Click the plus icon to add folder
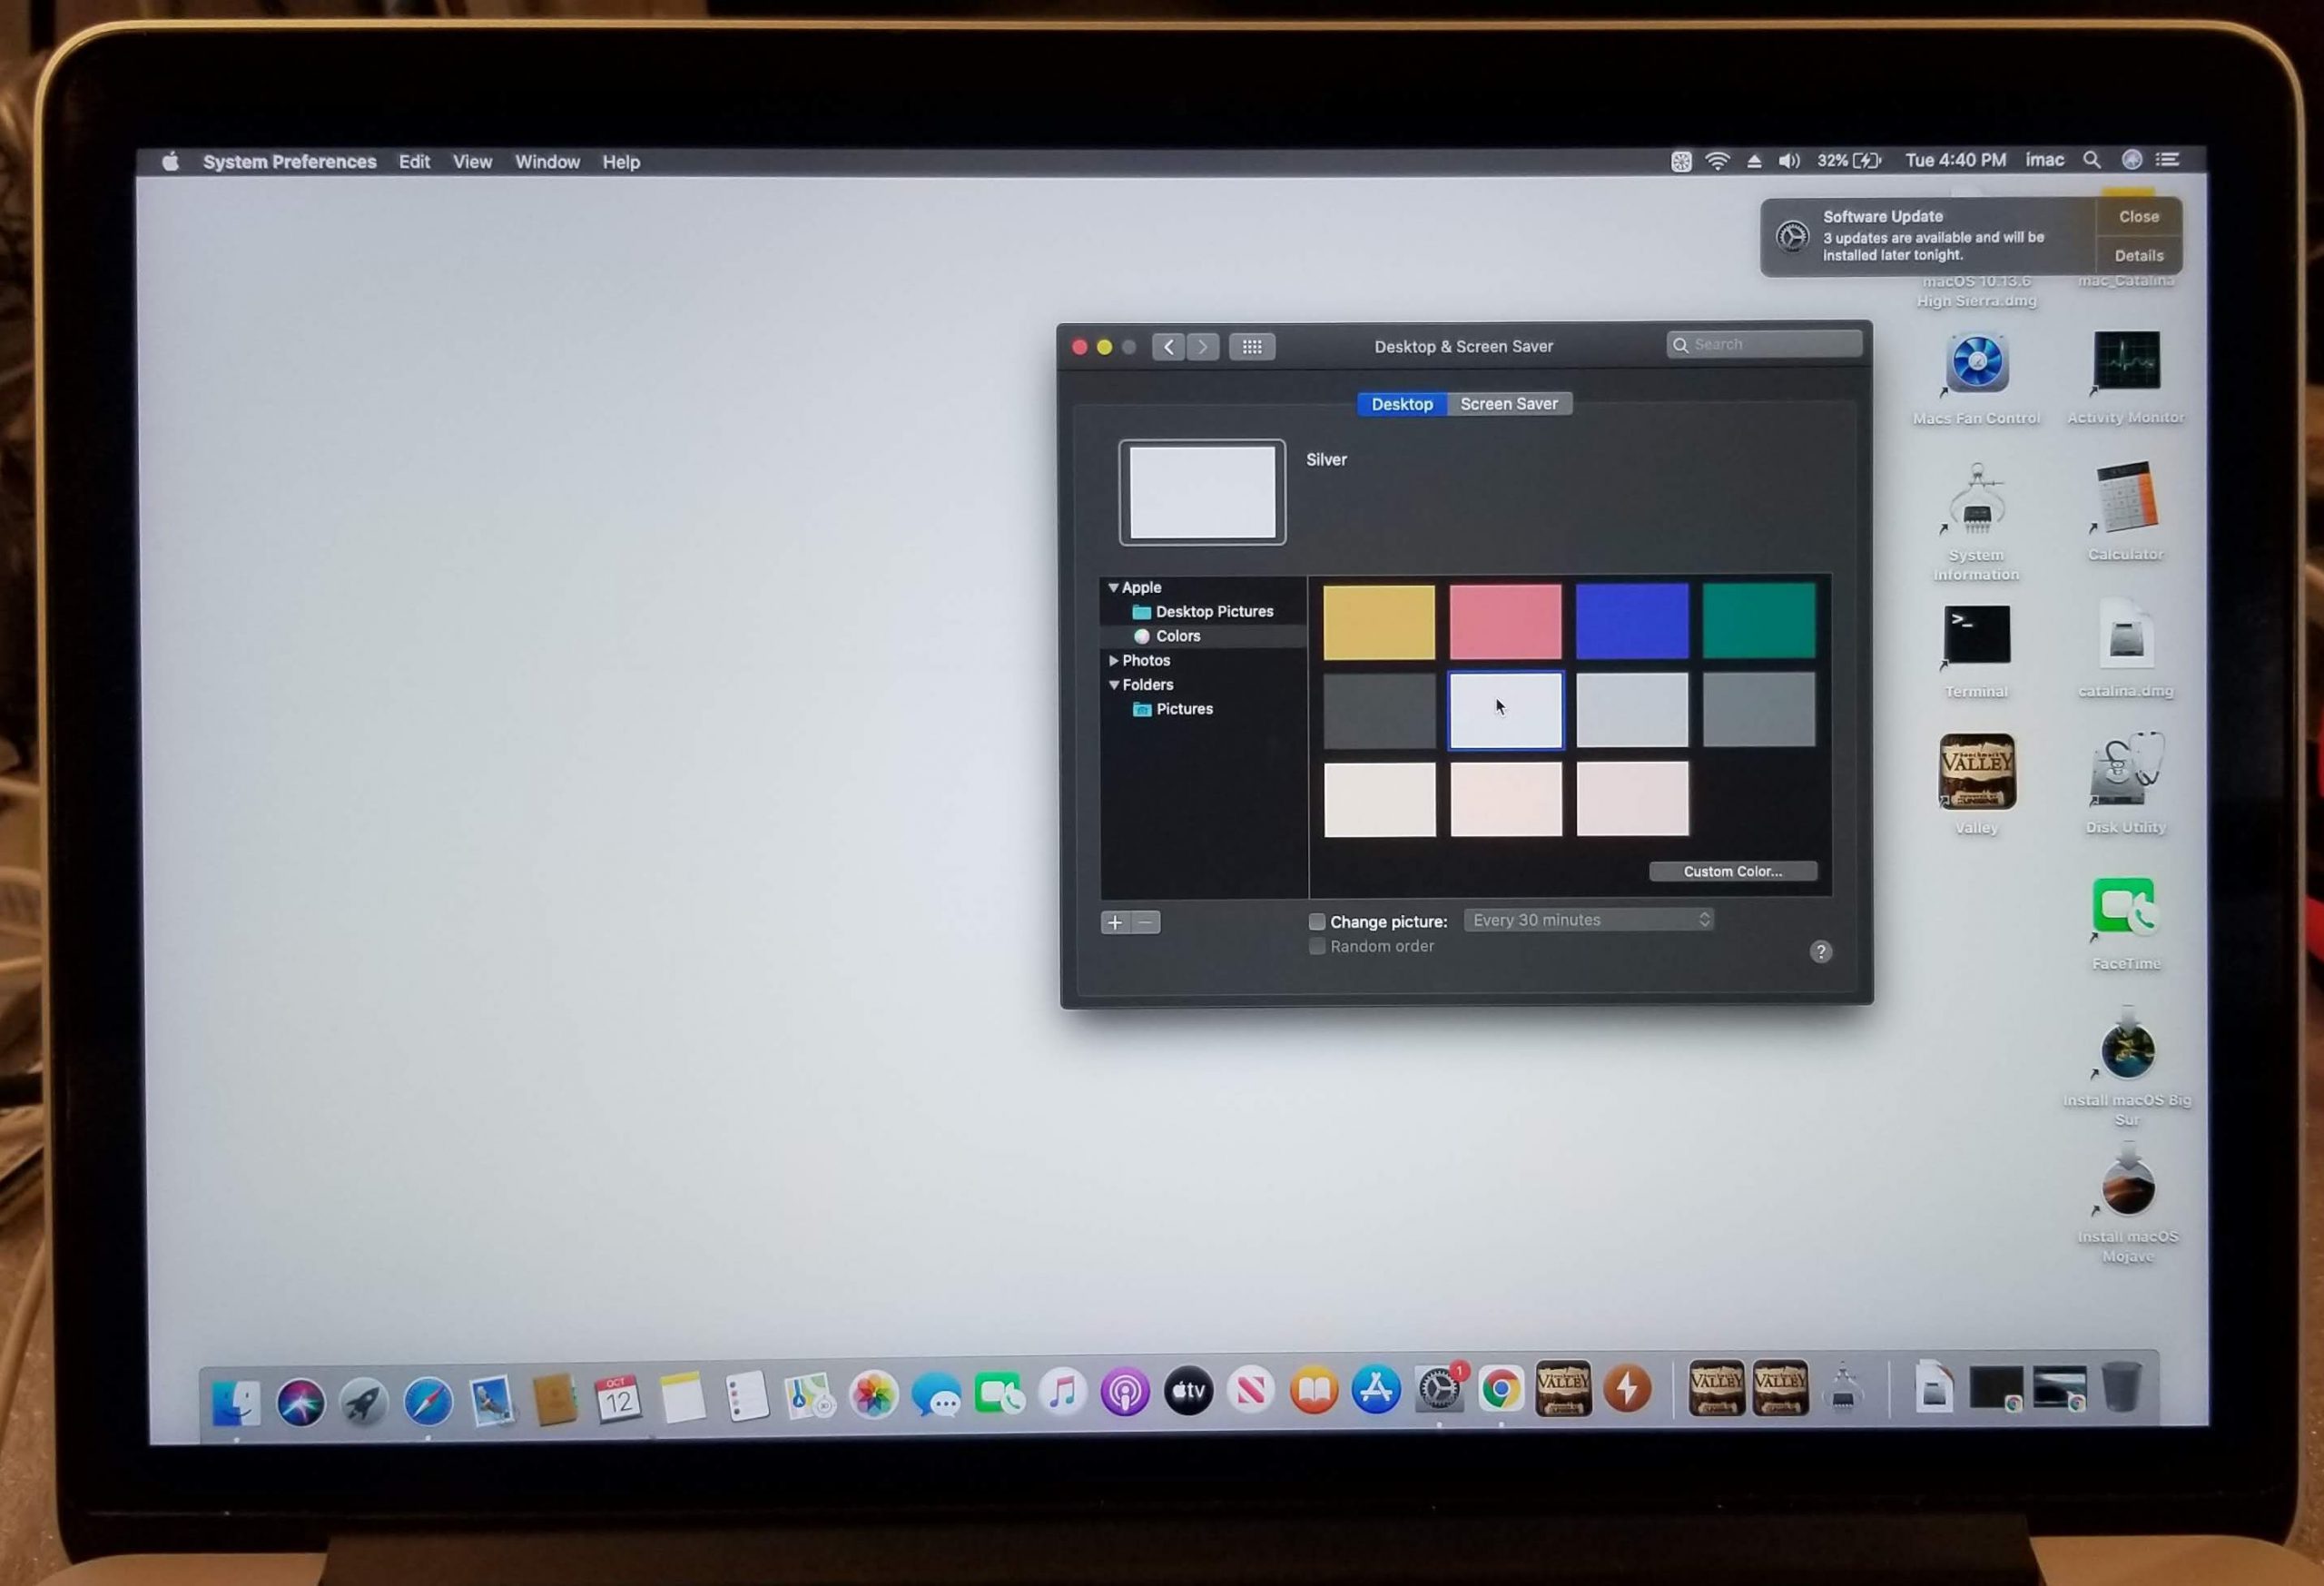 click(1115, 922)
